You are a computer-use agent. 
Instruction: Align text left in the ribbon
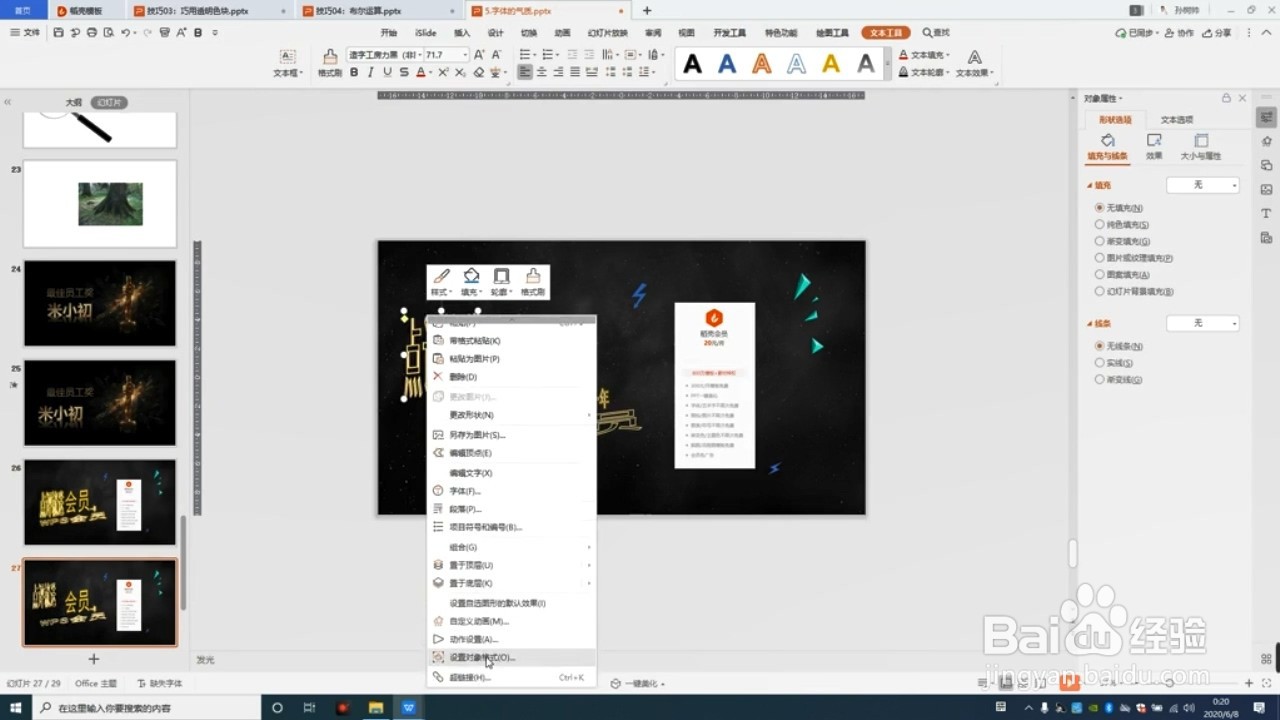point(525,72)
